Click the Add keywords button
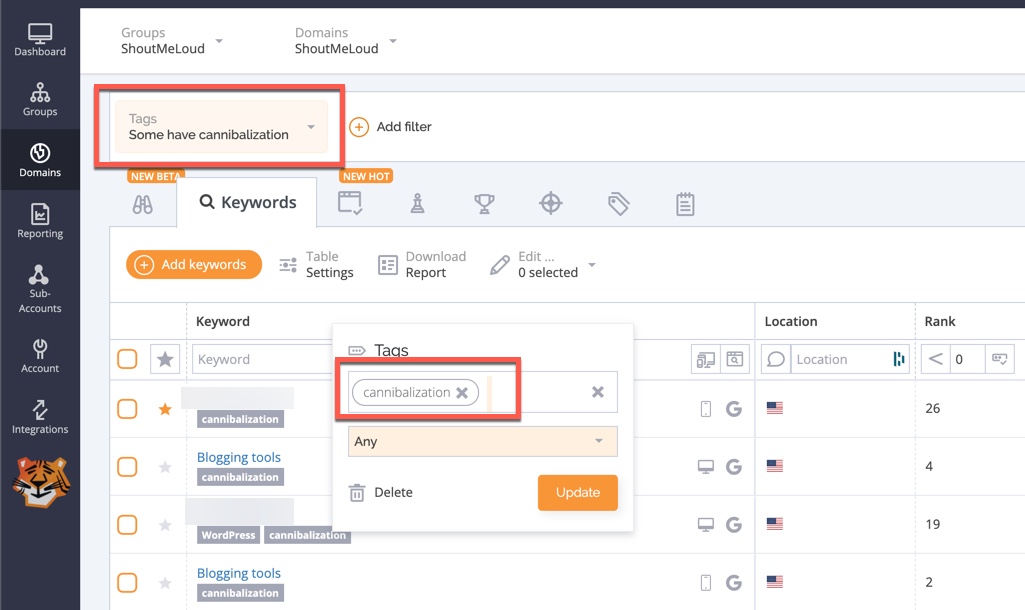The image size is (1025, 610). [x=194, y=265]
